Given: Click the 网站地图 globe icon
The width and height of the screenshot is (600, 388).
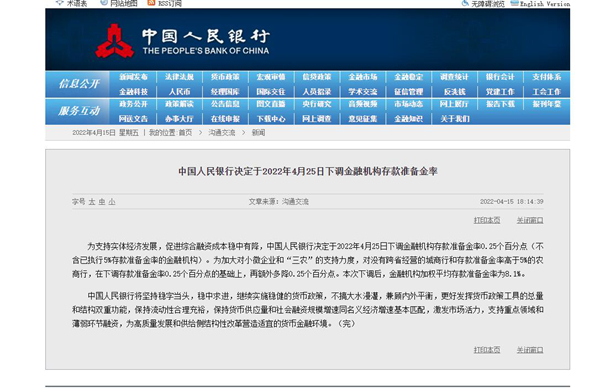Looking at the screenshot, I should coord(104,3).
